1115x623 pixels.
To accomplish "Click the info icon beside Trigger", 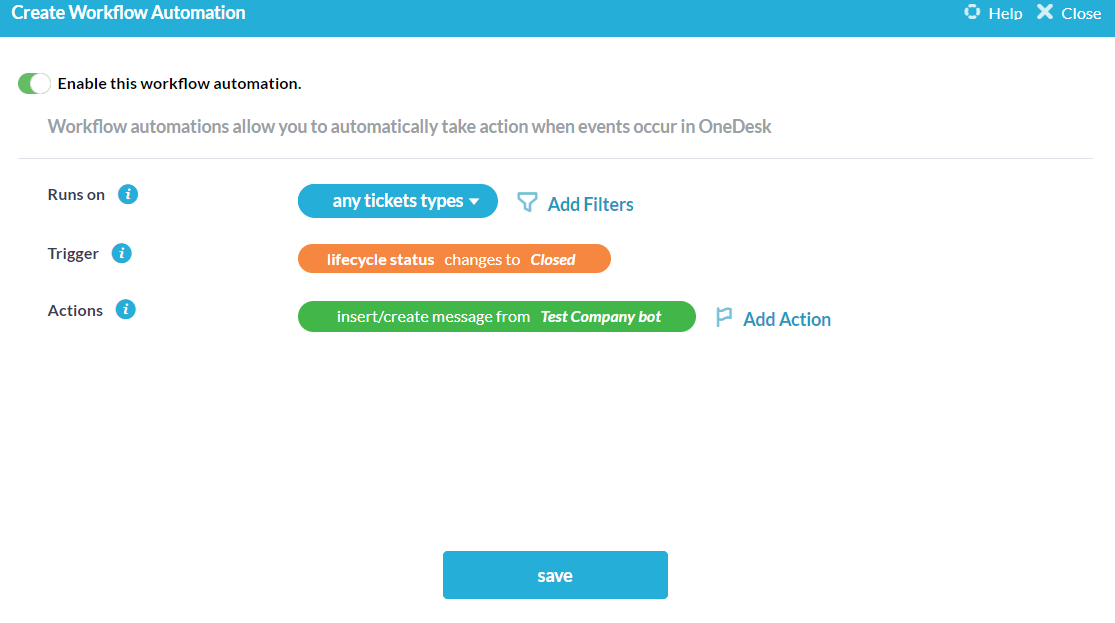I will click(x=121, y=253).
